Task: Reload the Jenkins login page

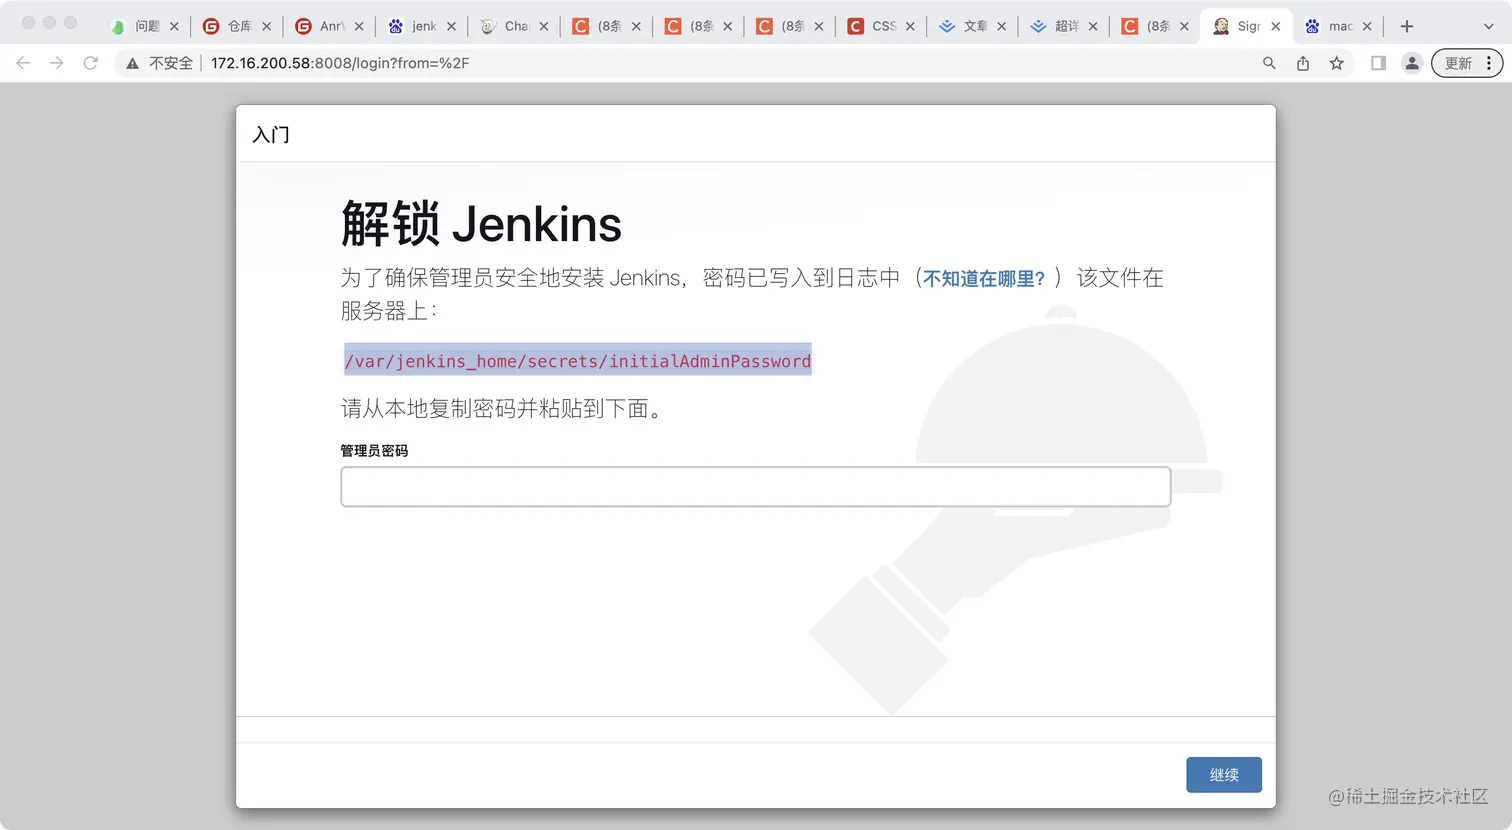Action: click(x=91, y=63)
